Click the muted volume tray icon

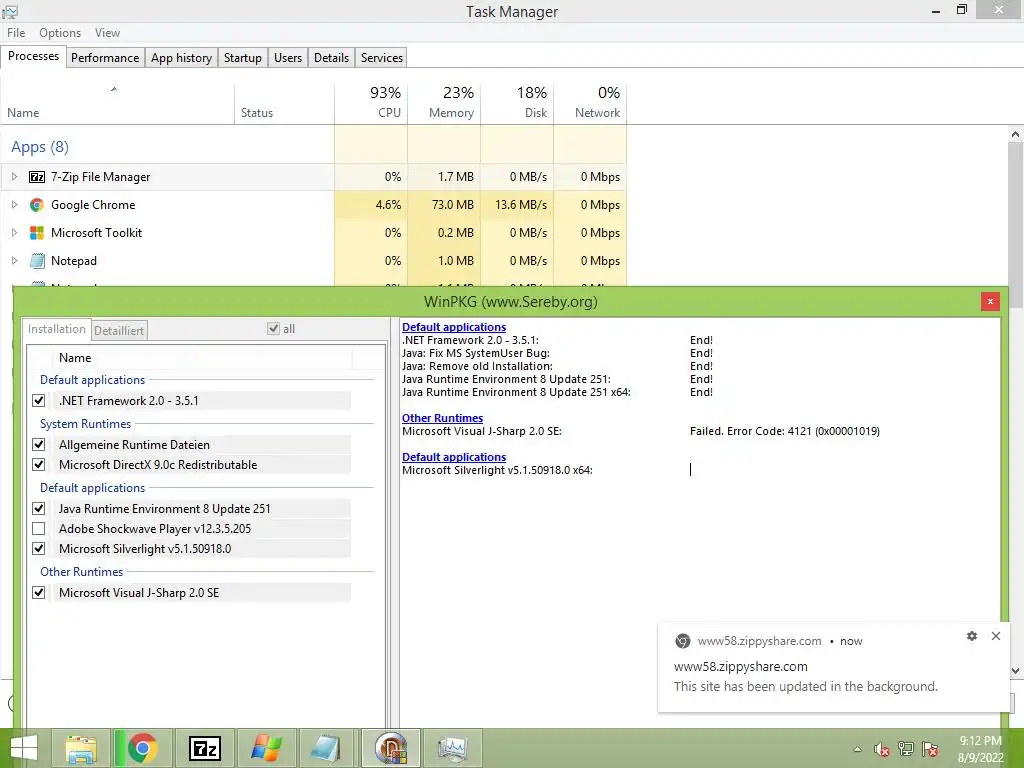[x=882, y=749]
